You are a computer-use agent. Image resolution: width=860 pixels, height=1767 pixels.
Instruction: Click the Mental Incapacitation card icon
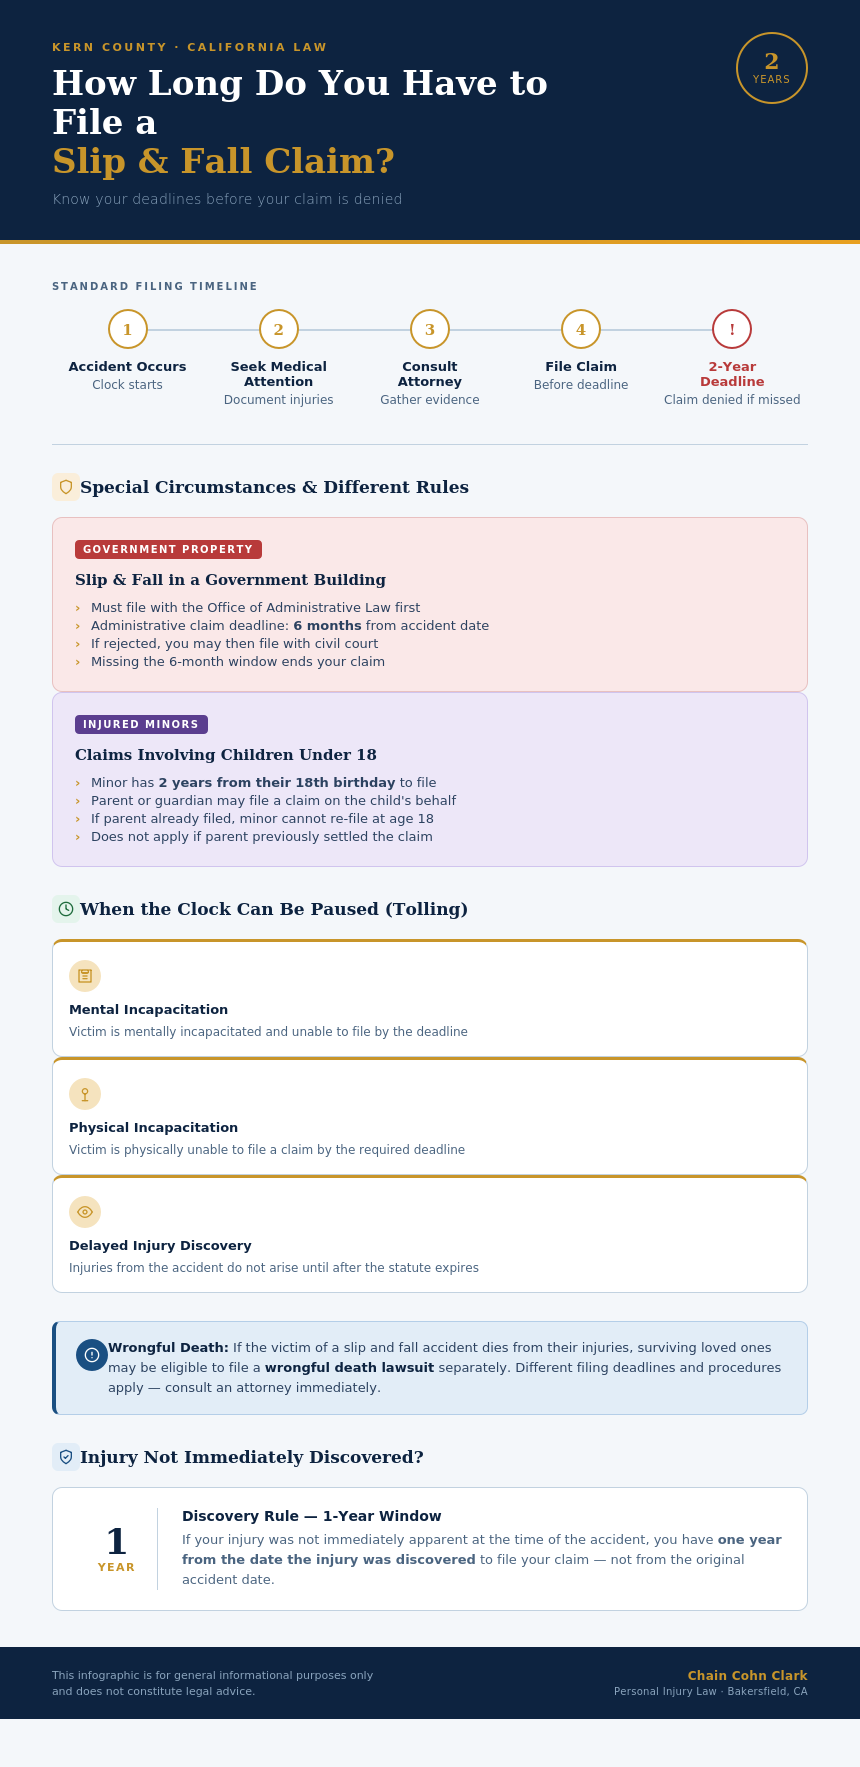(85, 976)
